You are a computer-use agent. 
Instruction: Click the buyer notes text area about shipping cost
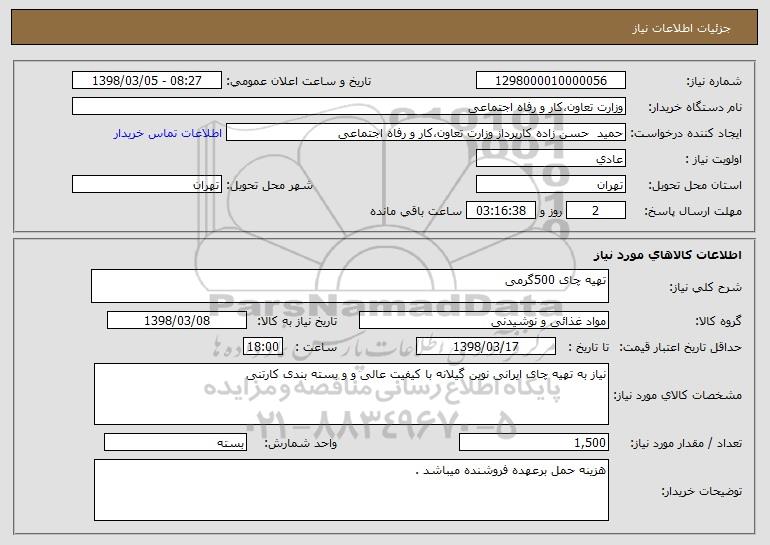click(351, 490)
